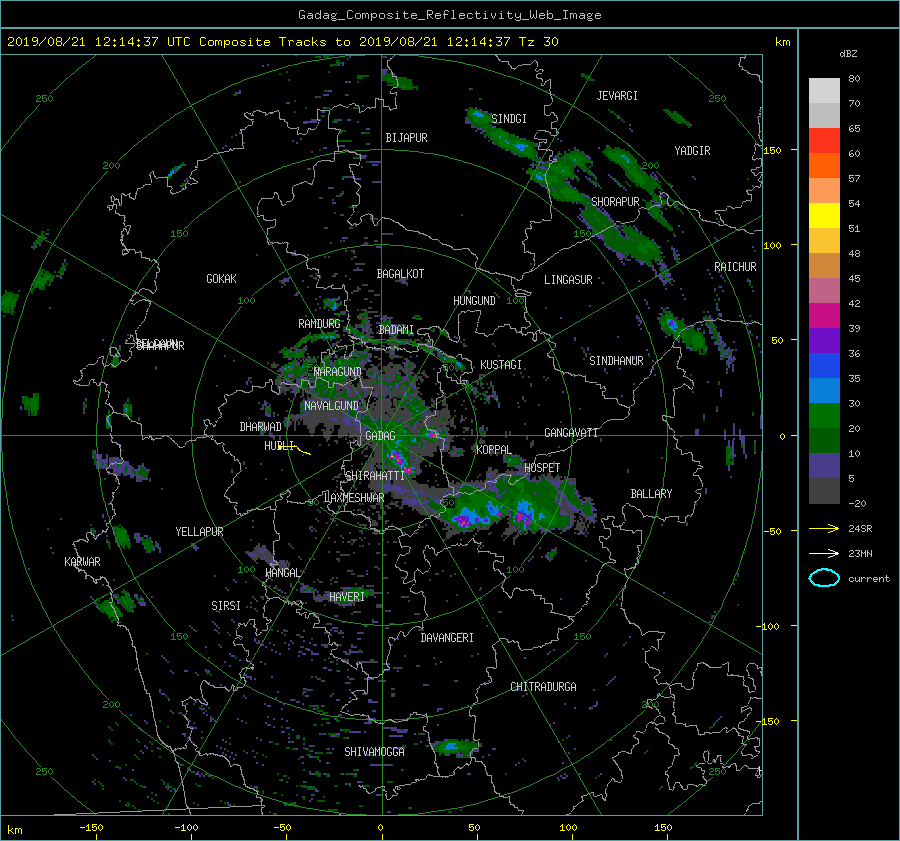Click the SINDHANUR city label
The image size is (900, 841).
click(x=616, y=361)
